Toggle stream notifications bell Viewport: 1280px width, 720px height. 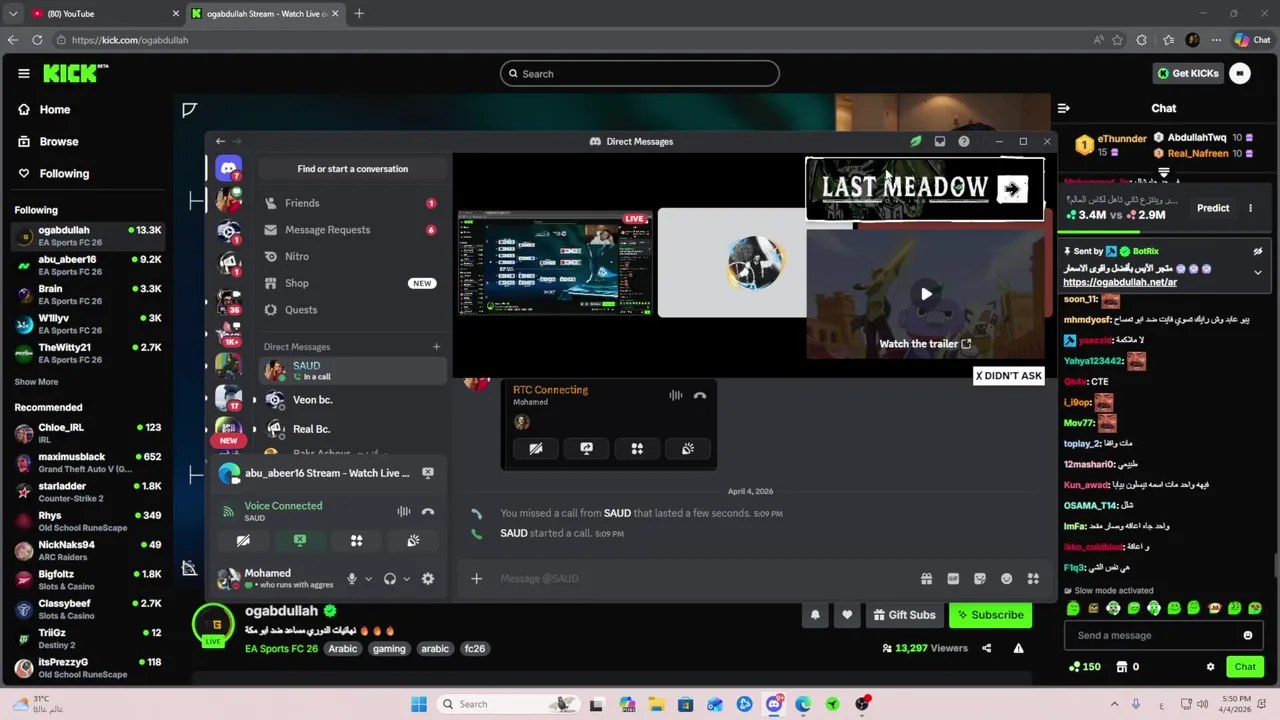click(815, 615)
